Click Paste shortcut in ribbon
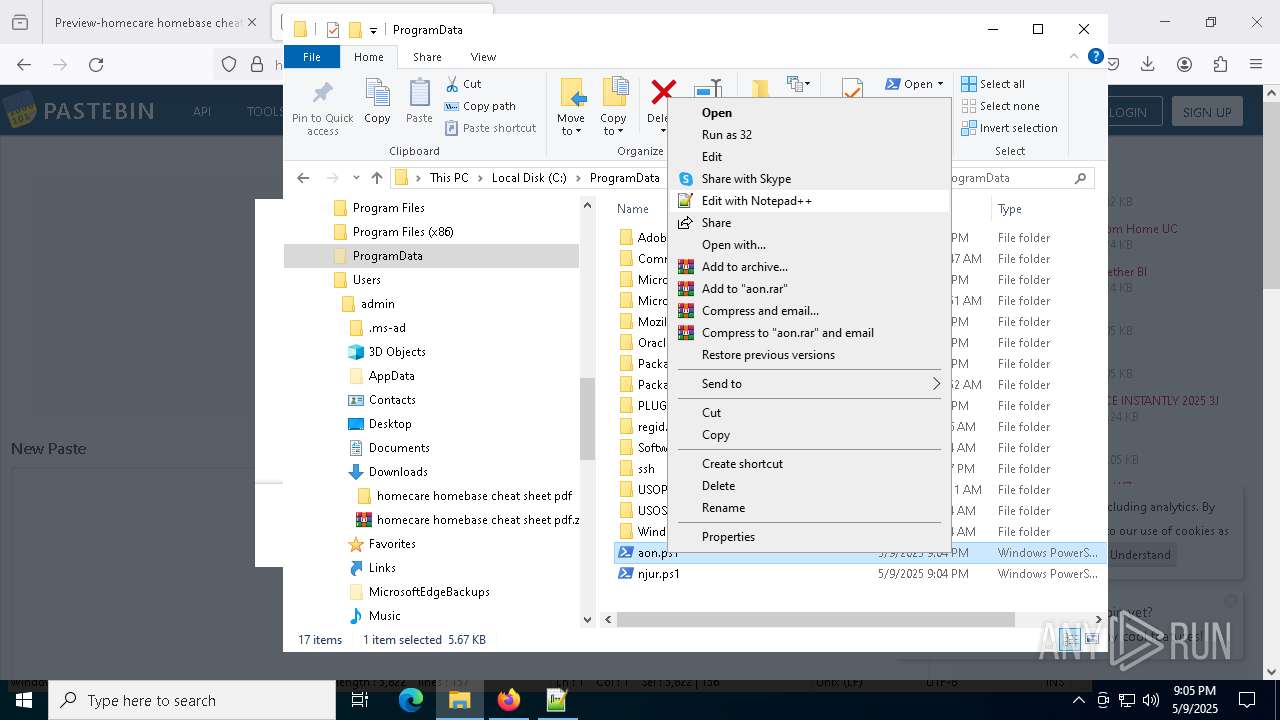The height and width of the screenshot is (720, 1280). [x=490, y=128]
